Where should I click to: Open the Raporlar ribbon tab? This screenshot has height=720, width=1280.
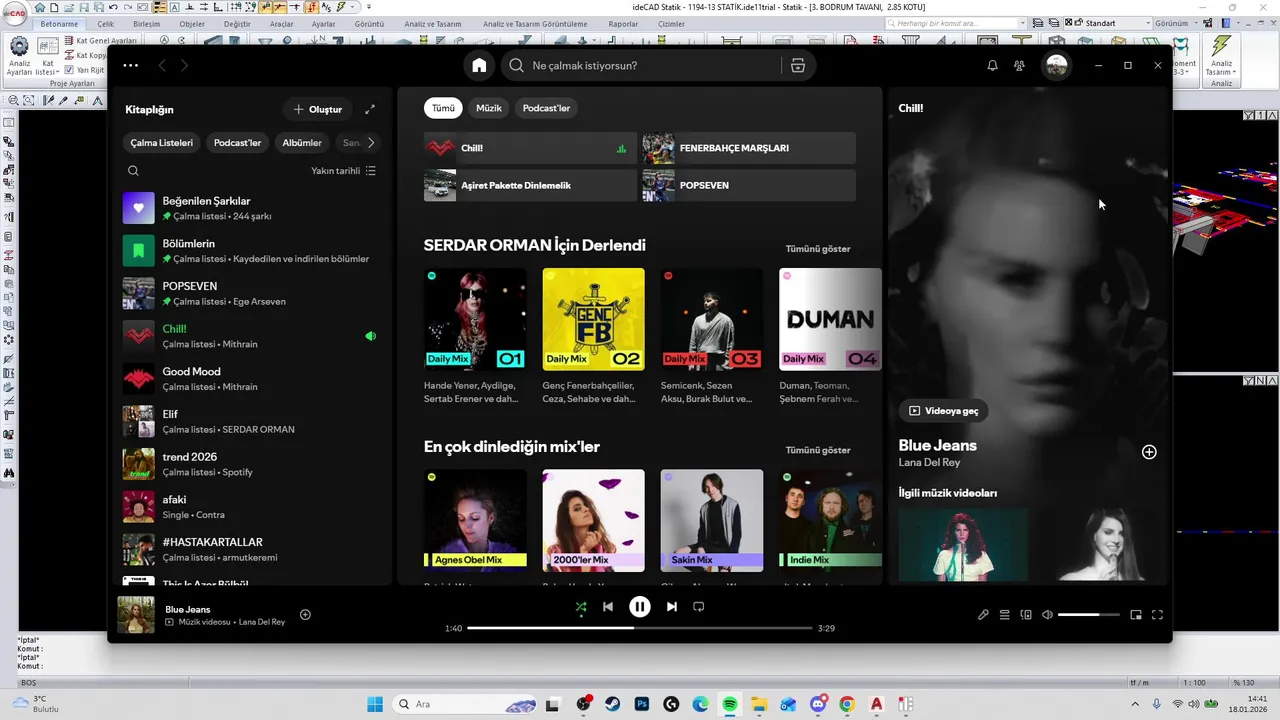point(623,23)
